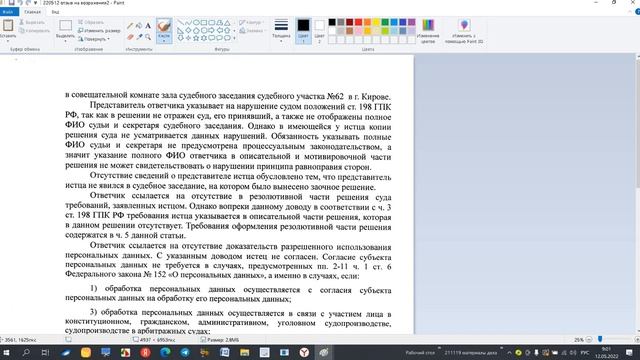The image size is (640, 360).
Task: Choose the Left arrow shape
Action: pyautogui.click(x=219, y=30)
